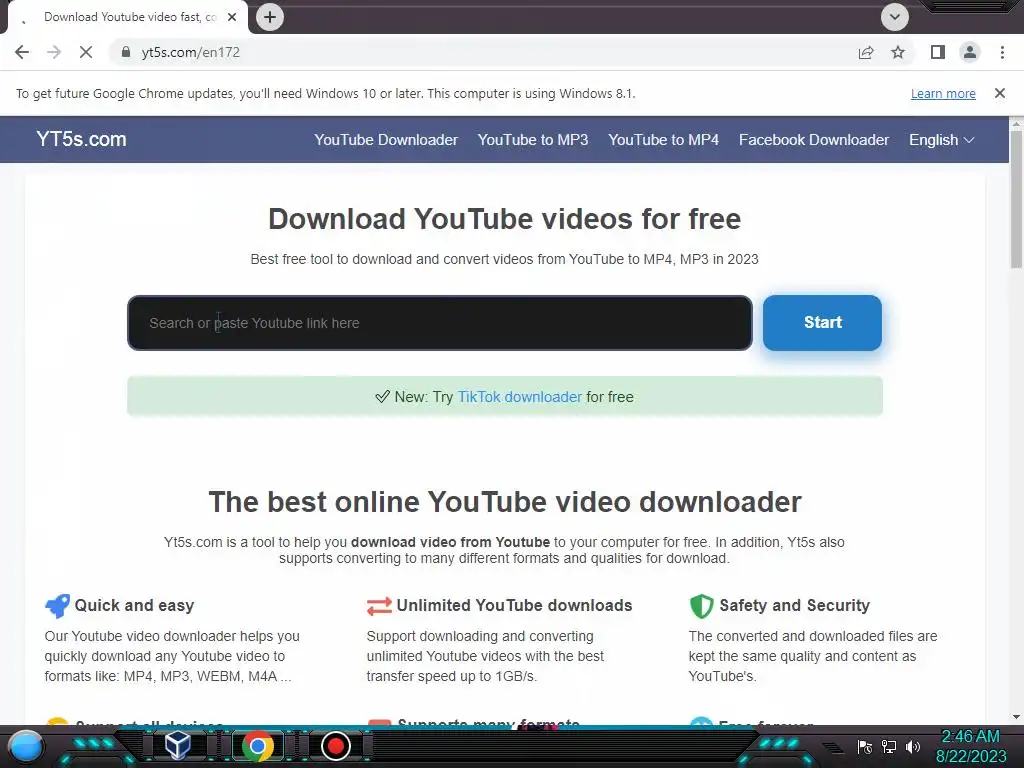1024x768 pixels.
Task: Click the heading The best online YouTube video downloader
Action: coord(505,502)
